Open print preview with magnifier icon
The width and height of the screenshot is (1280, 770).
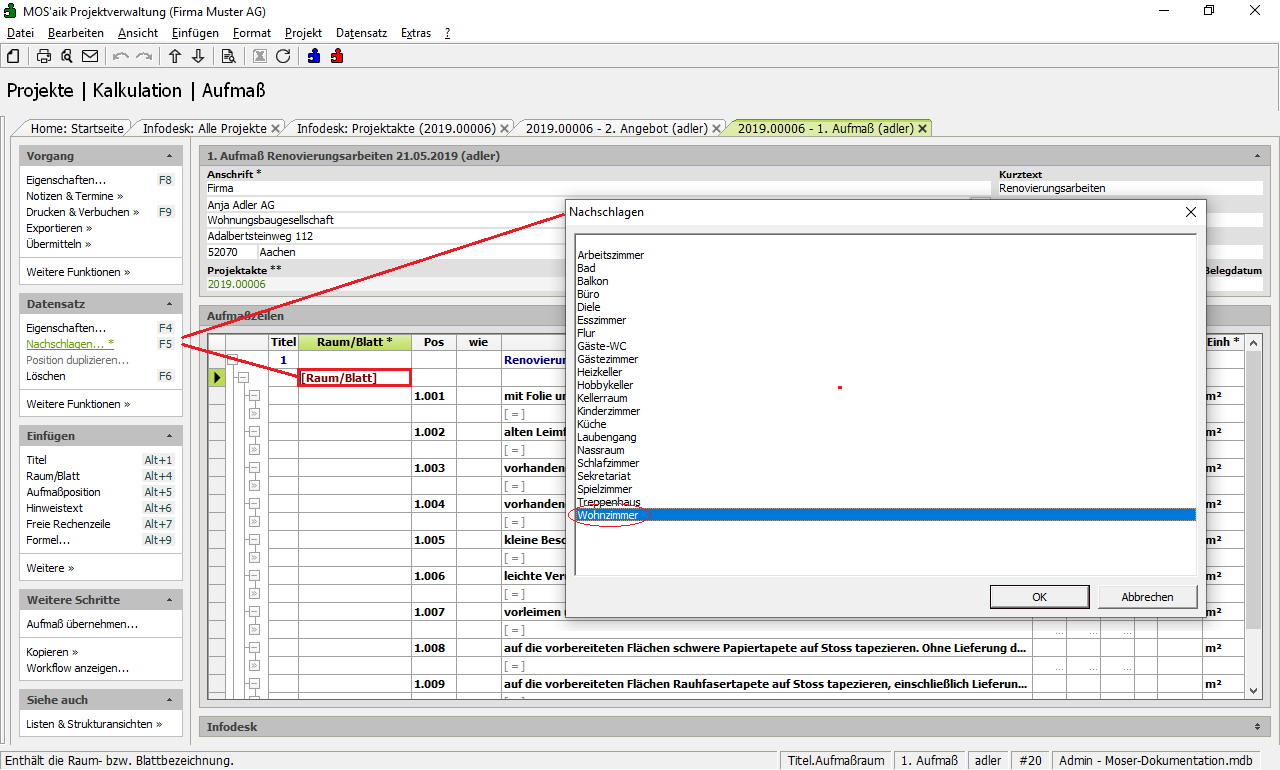pyautogui.click(x=67, y=56)
